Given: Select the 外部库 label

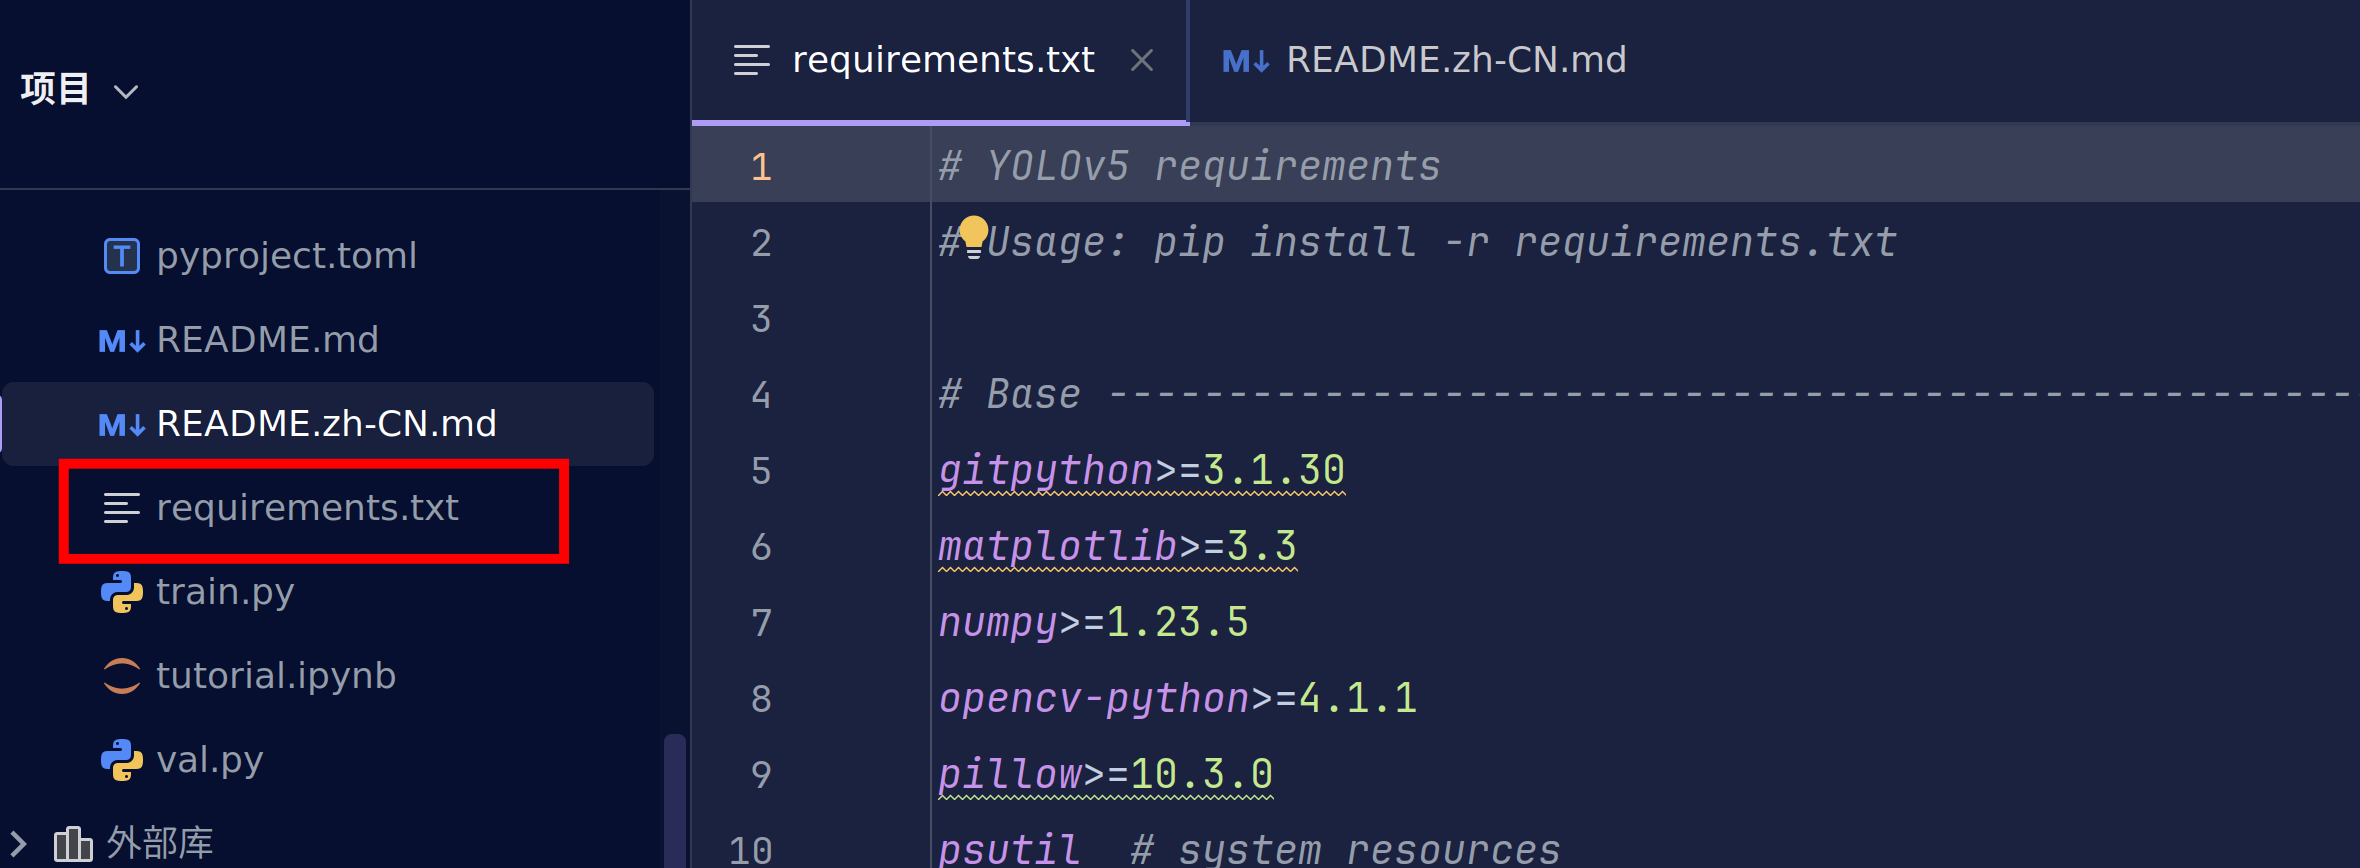Looking at the screenshot, I should (160, 844).
